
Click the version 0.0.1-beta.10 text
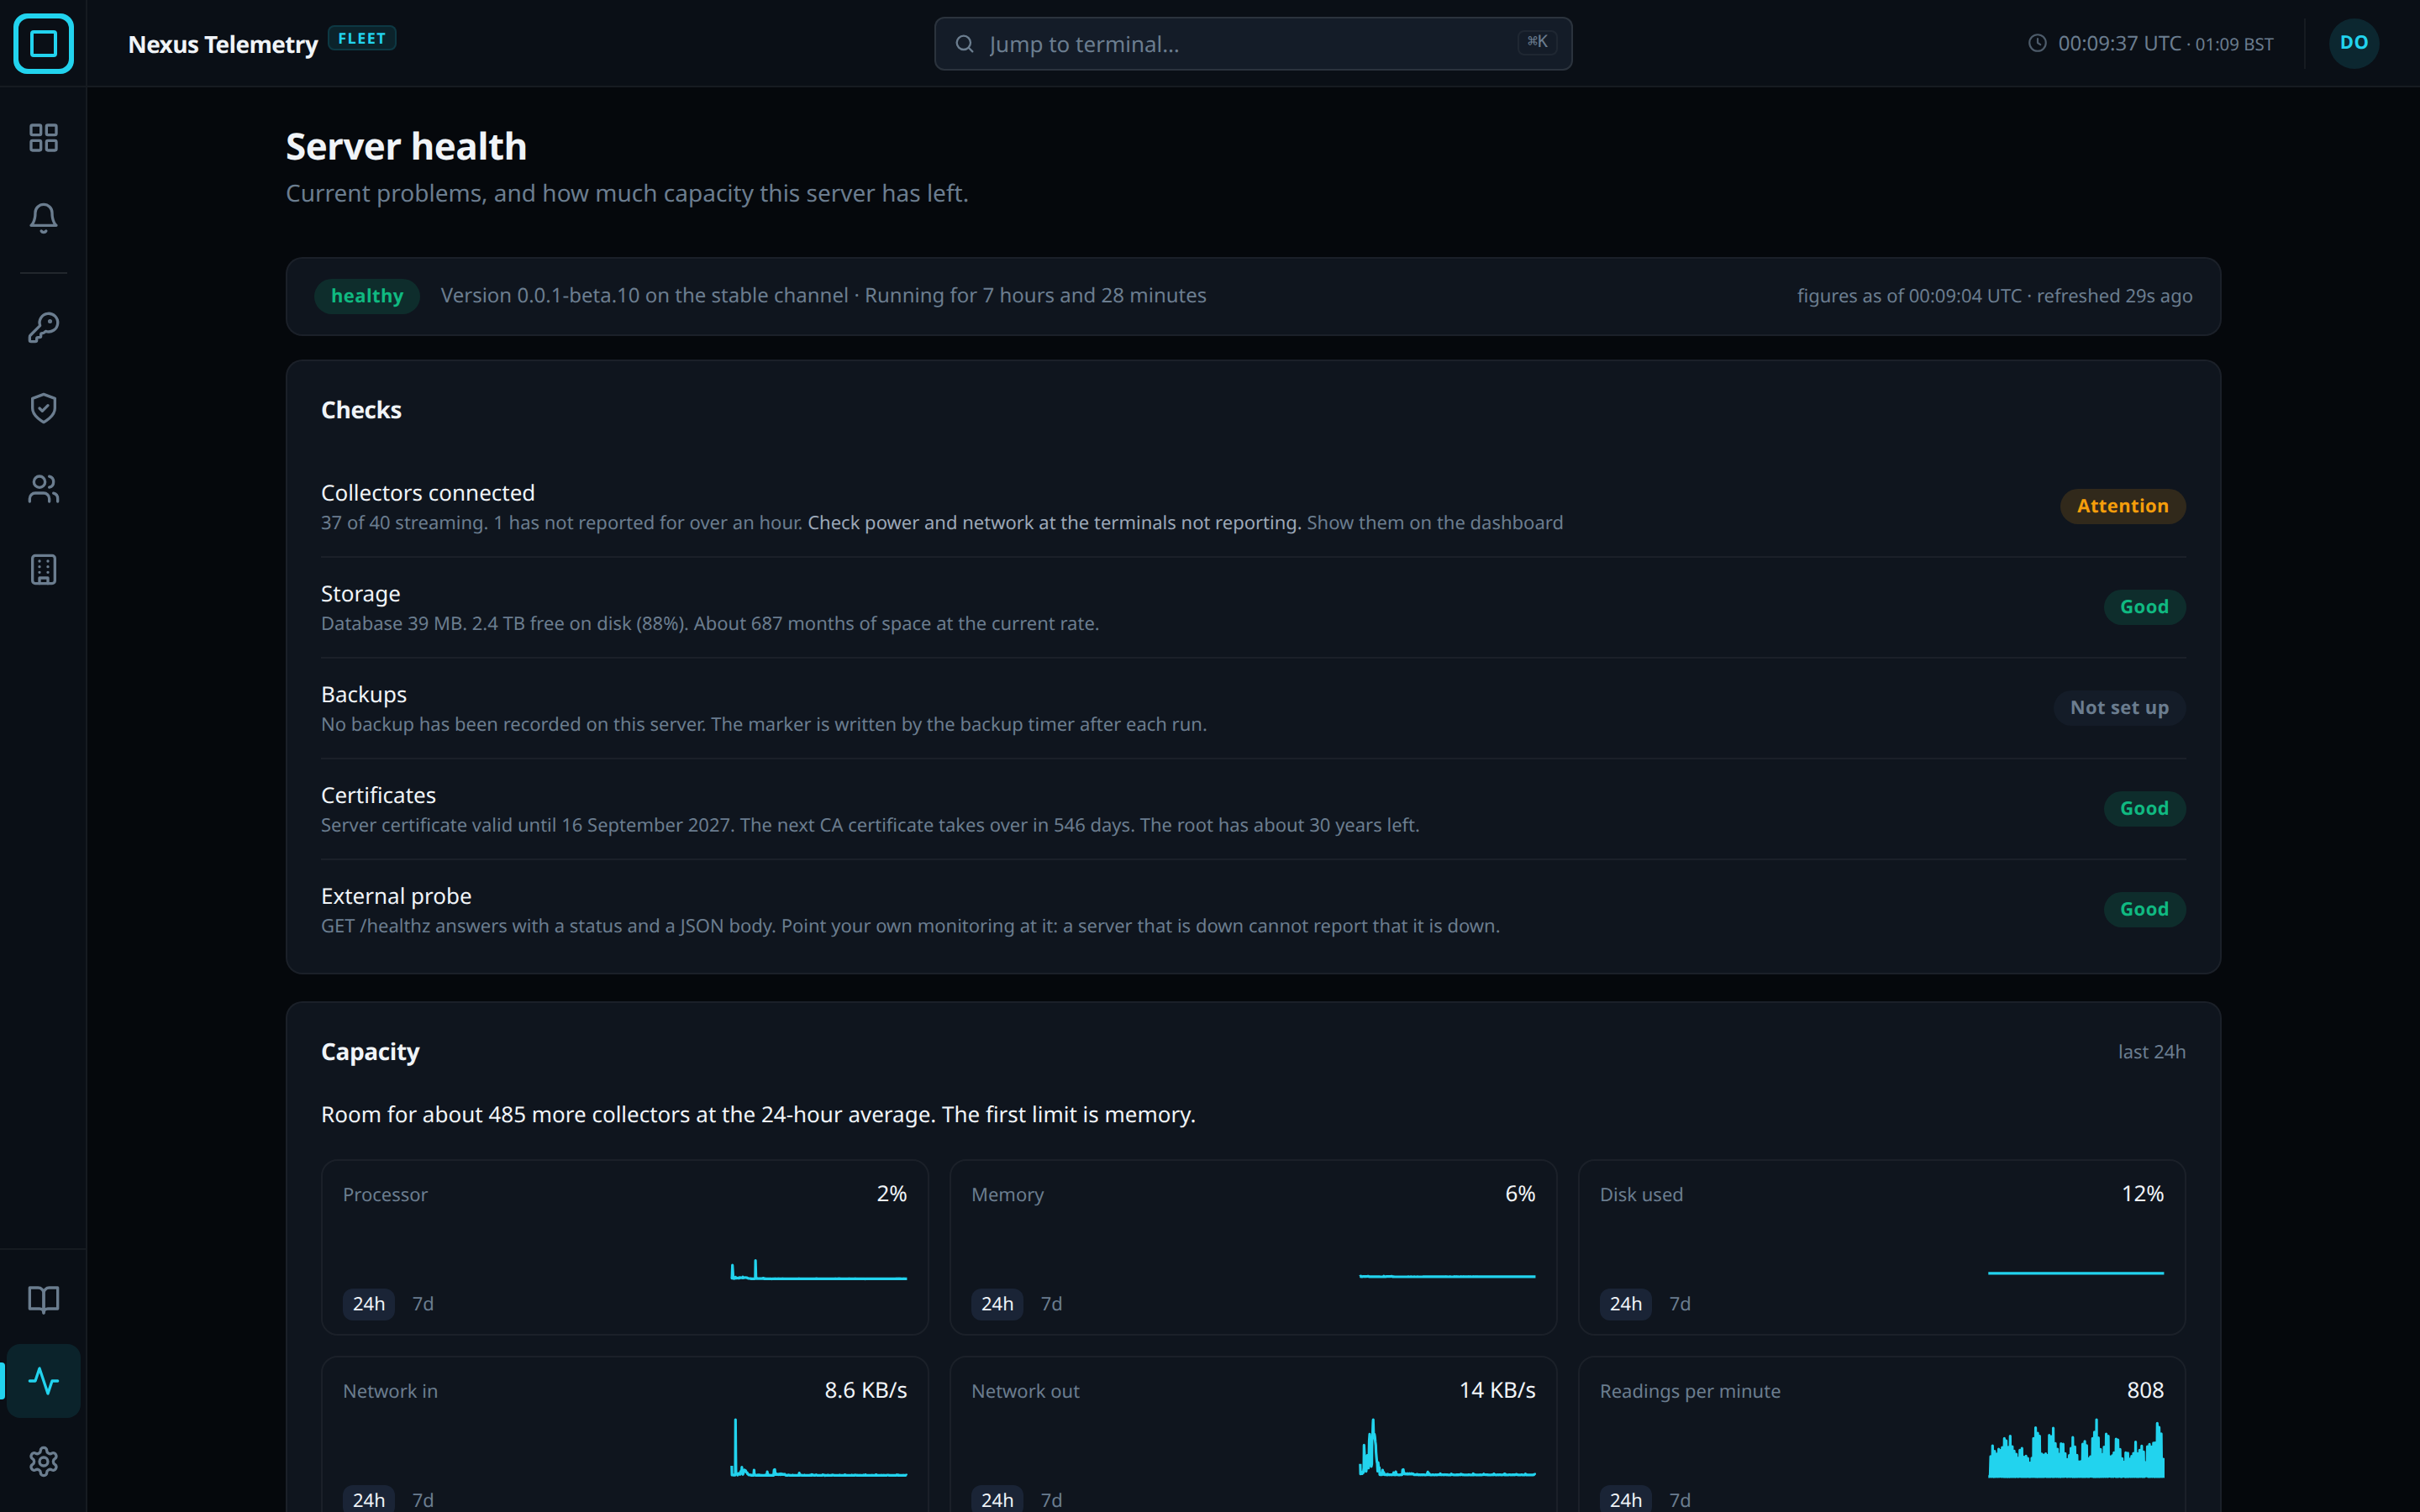tap(540, 296)
